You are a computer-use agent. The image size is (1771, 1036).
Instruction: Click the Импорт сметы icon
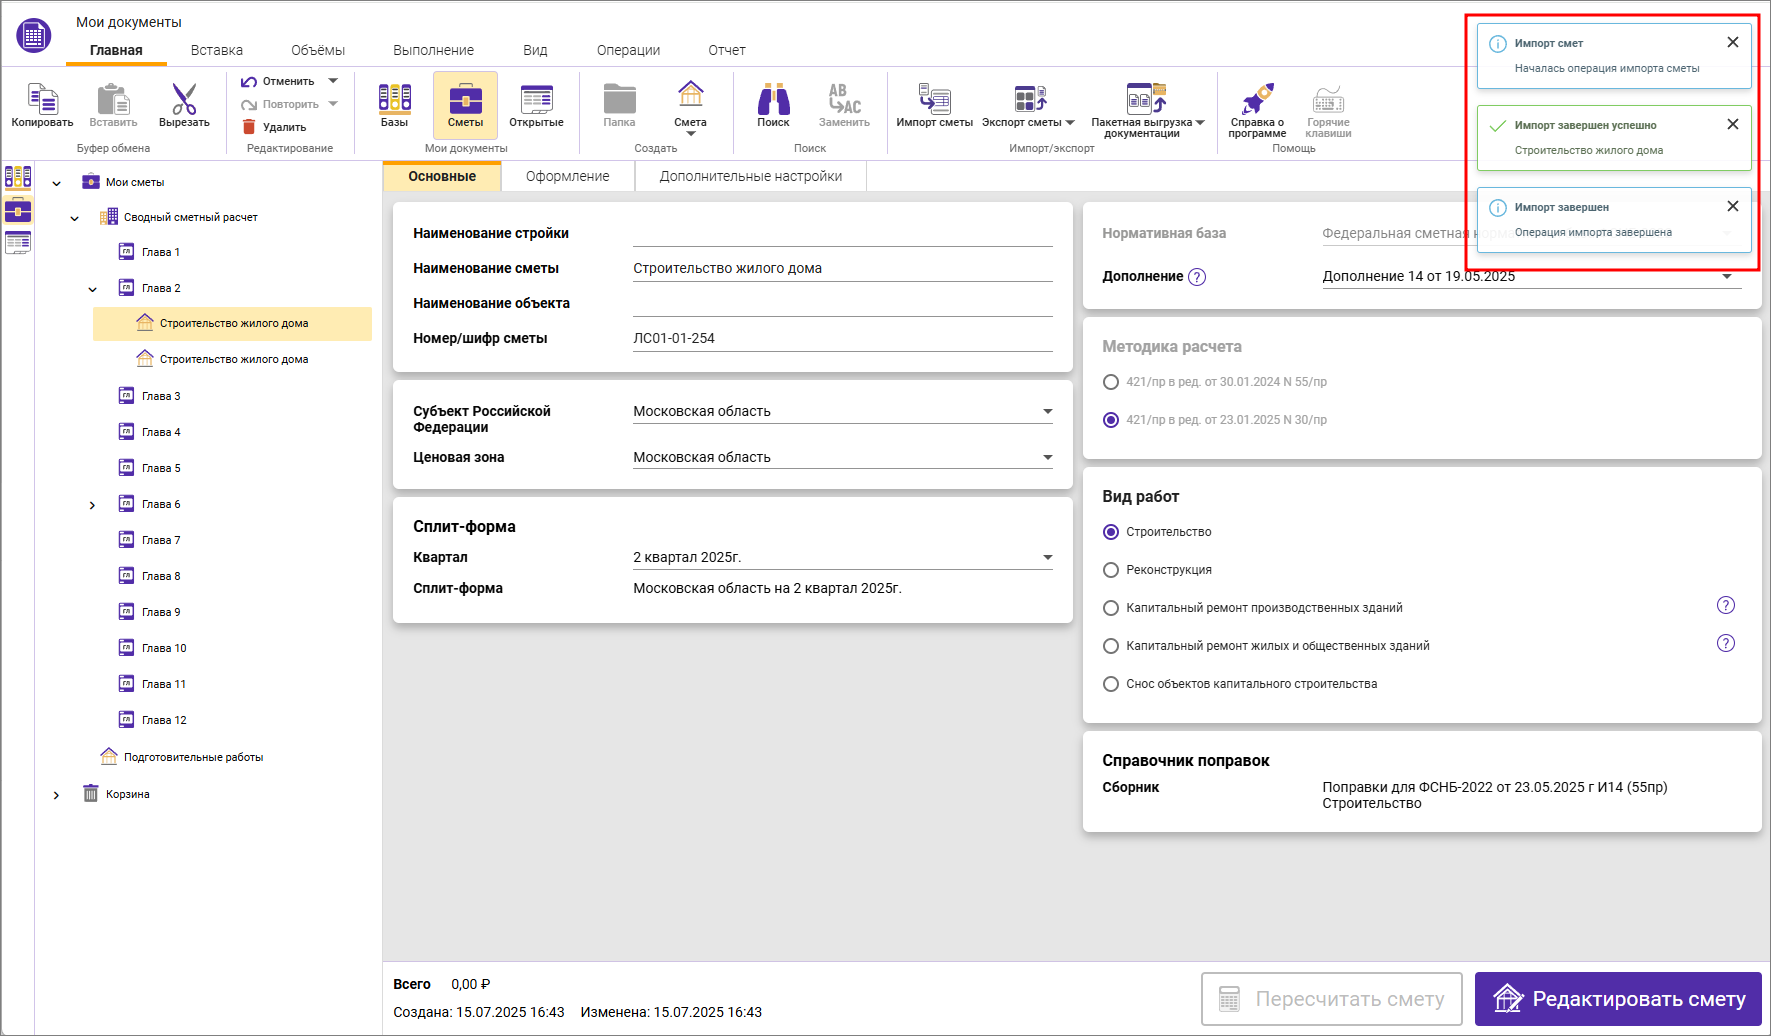point(934,98)
